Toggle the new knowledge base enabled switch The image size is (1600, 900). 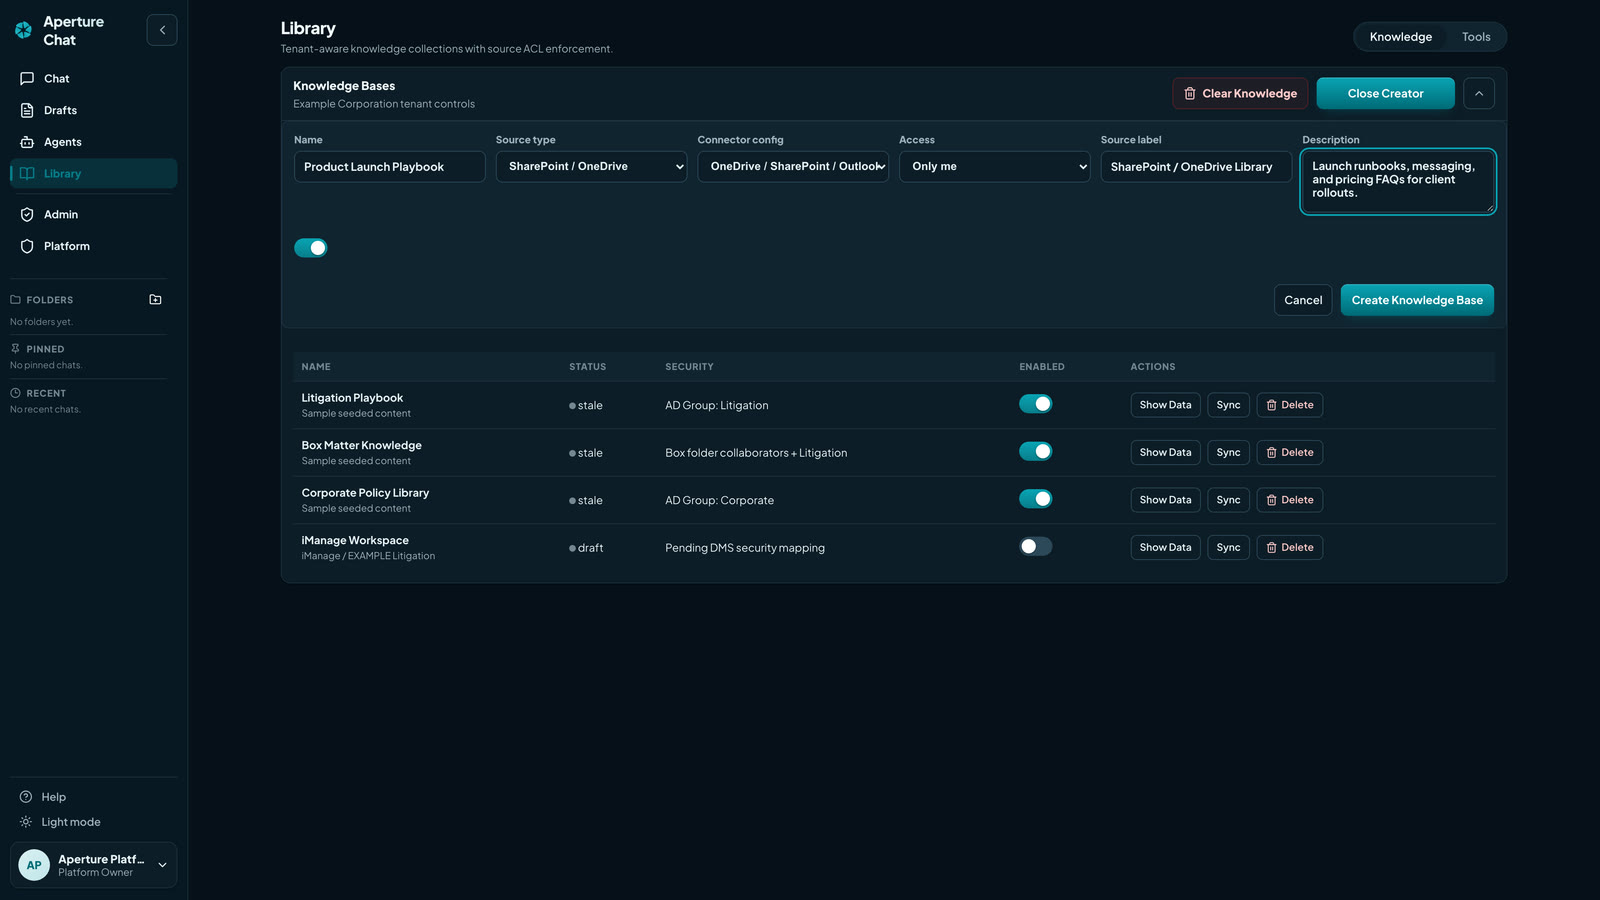tap(310, 248)
